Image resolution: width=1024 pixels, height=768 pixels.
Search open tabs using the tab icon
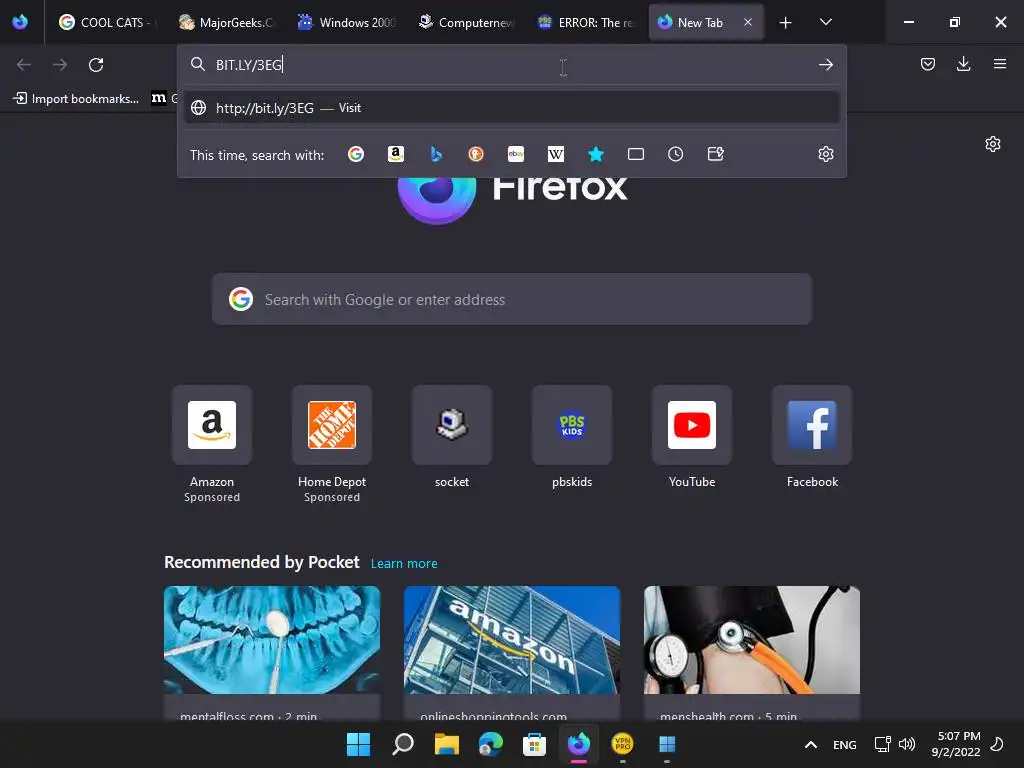[635, 154]
